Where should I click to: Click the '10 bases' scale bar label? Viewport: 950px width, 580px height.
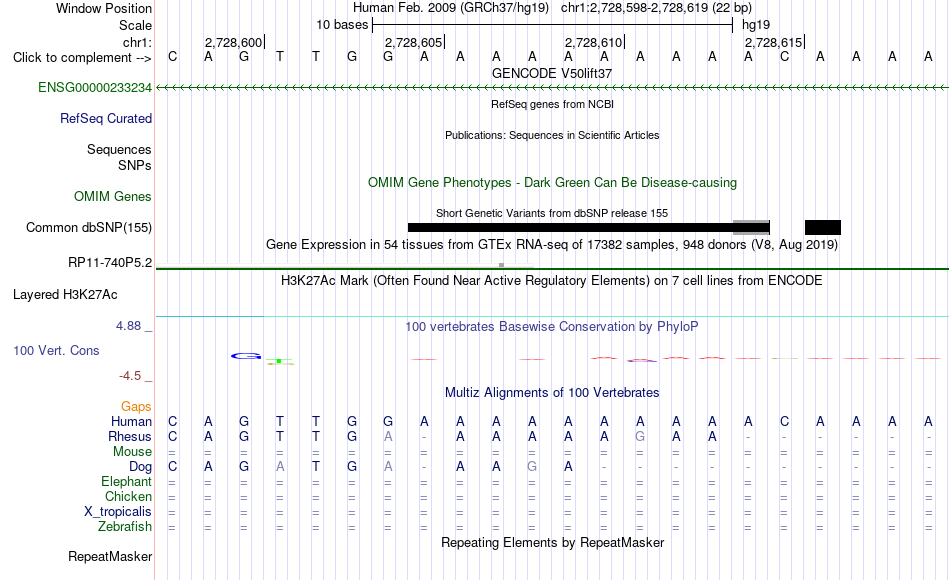click(342, 25)
